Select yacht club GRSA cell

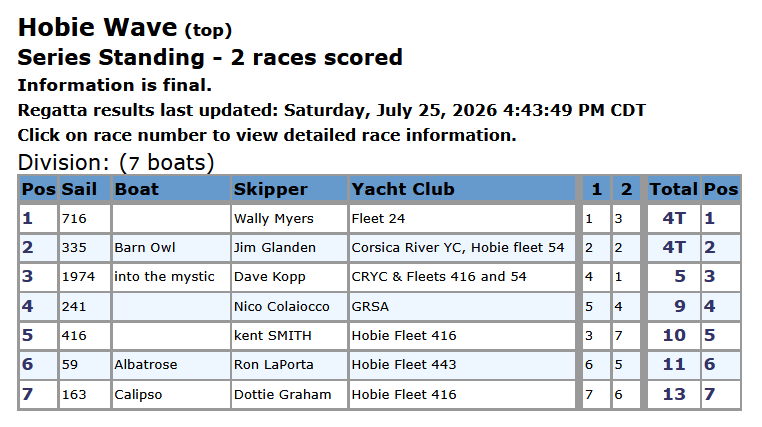tap(462, 307)
